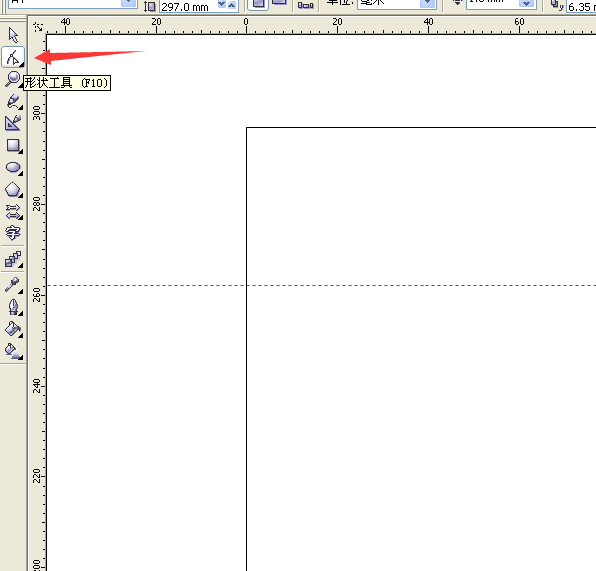596x571 pixels.
Task: Click the ruler origin crosshair icon
Action: pyautogui.click(x=38, y=26)
